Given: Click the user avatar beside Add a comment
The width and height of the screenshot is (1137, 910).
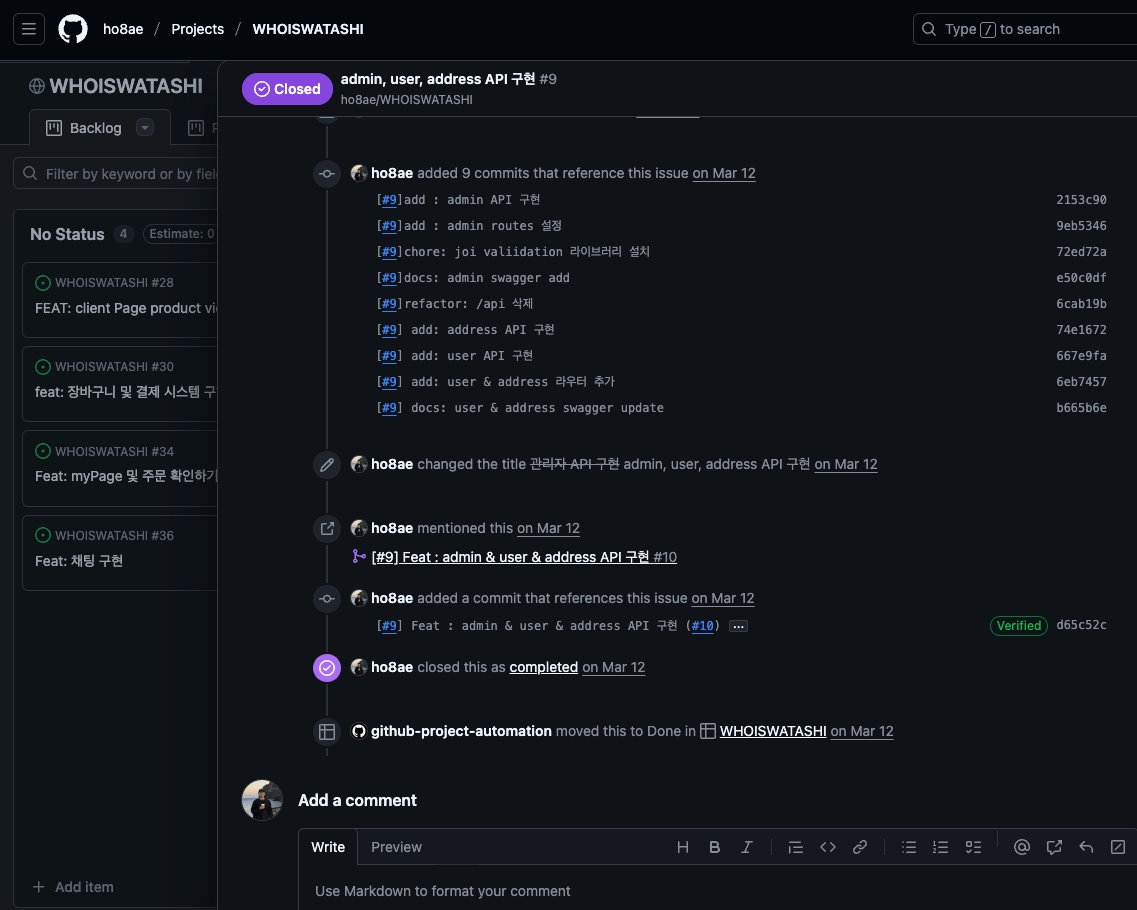Looking at the screenshot, I should click(x=262, y=800).
